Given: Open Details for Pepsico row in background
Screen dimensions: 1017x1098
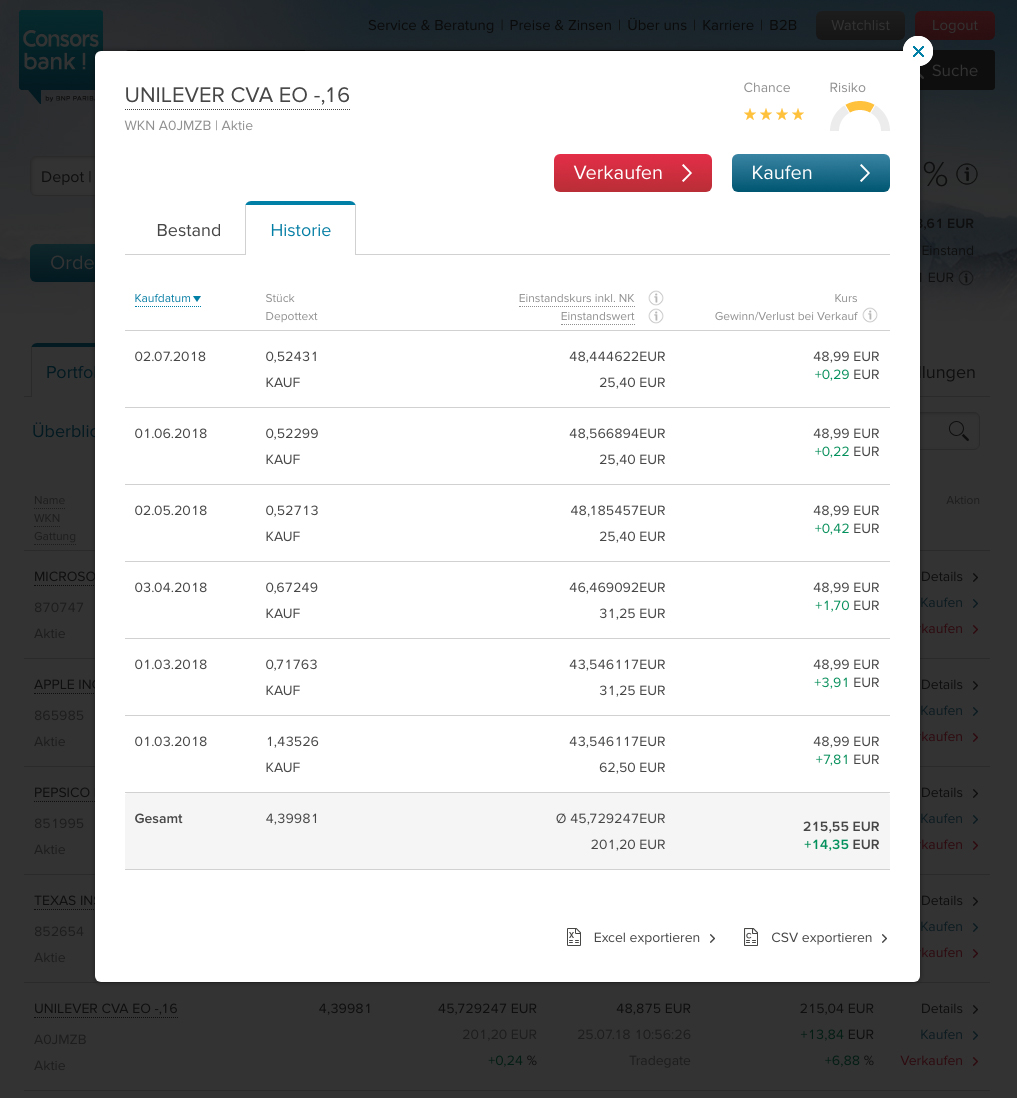Looking at the screenshot, I should (950, 793).
